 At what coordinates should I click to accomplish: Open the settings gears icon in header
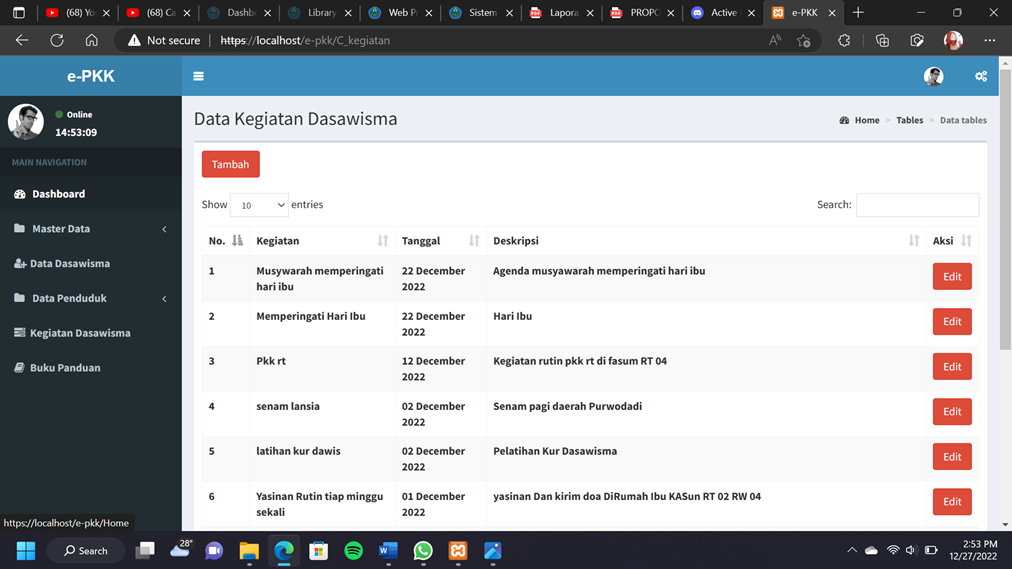980,76
